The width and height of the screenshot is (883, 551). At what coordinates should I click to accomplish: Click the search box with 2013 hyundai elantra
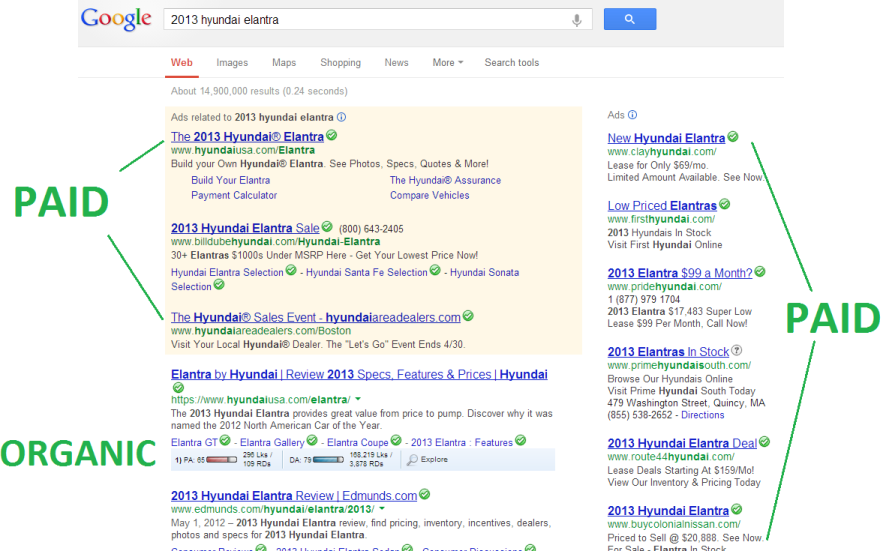pos(377,20)
